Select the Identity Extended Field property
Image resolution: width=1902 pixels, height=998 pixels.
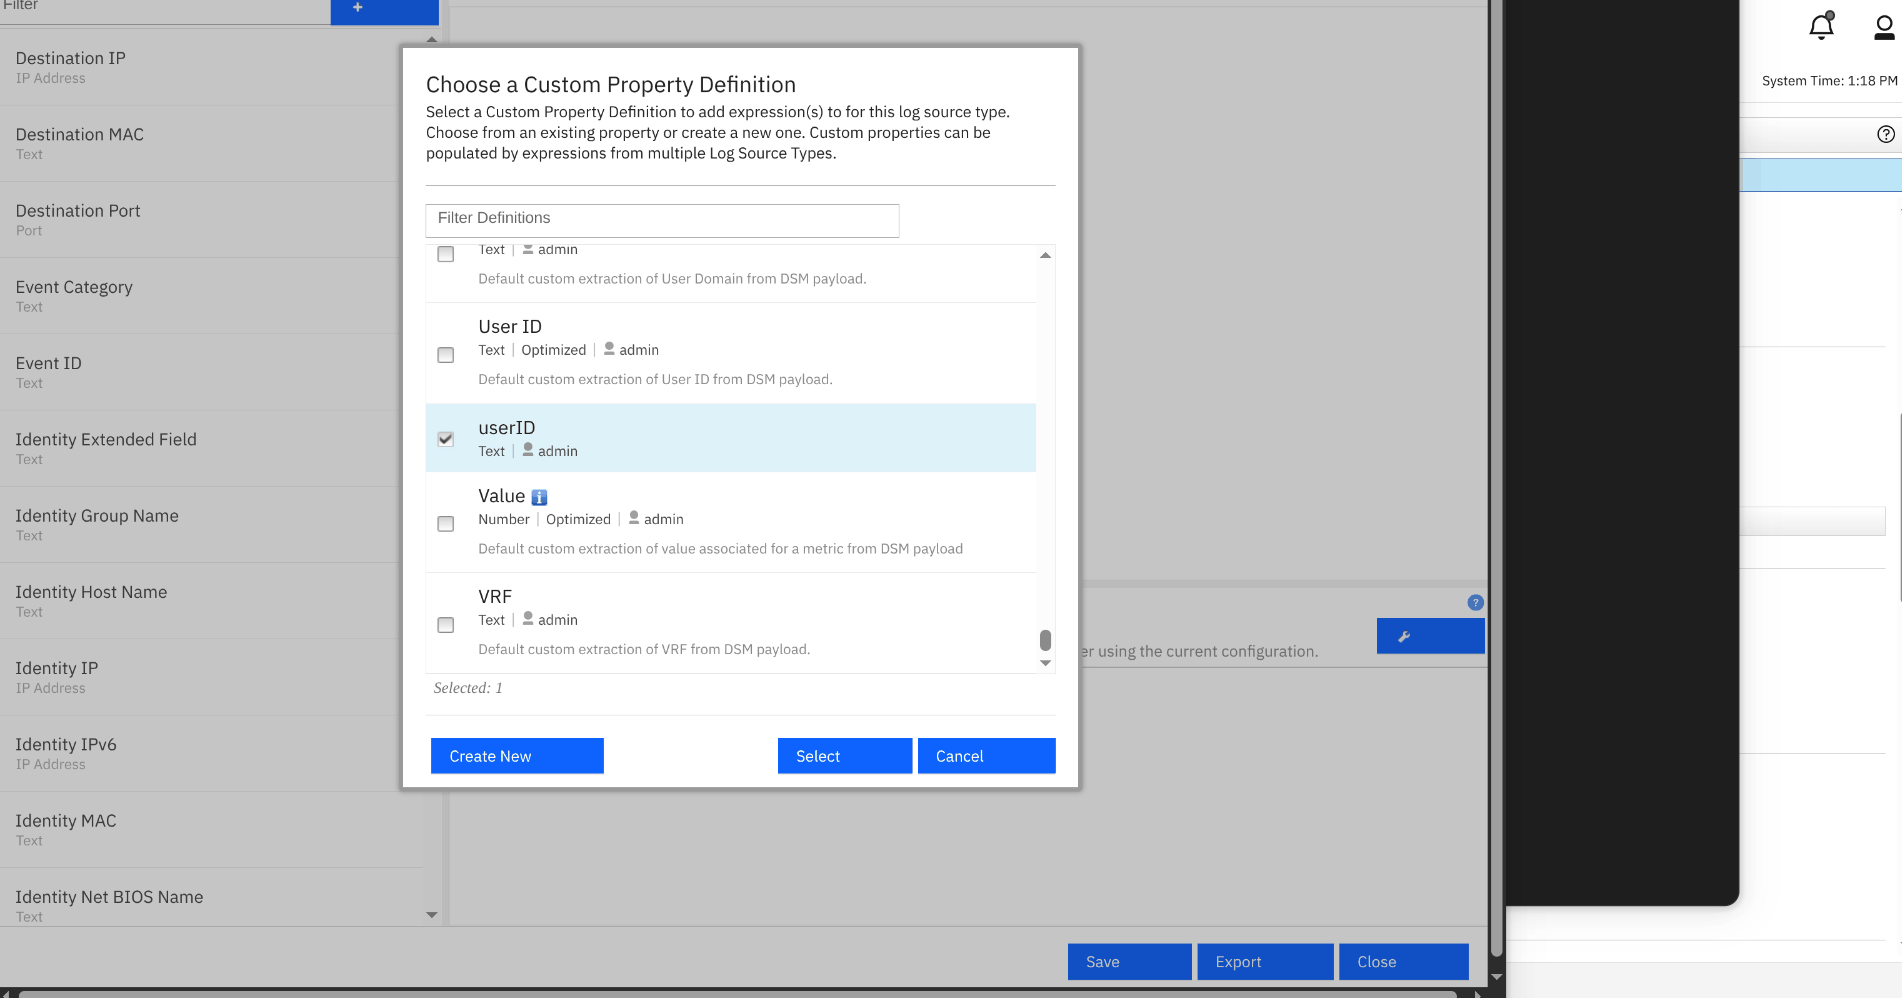(x=211, y=449)
